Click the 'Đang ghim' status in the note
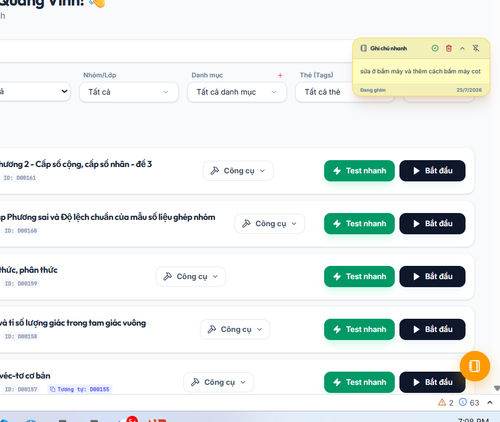Screen dimensions: 500x422 tap(373, 90)
